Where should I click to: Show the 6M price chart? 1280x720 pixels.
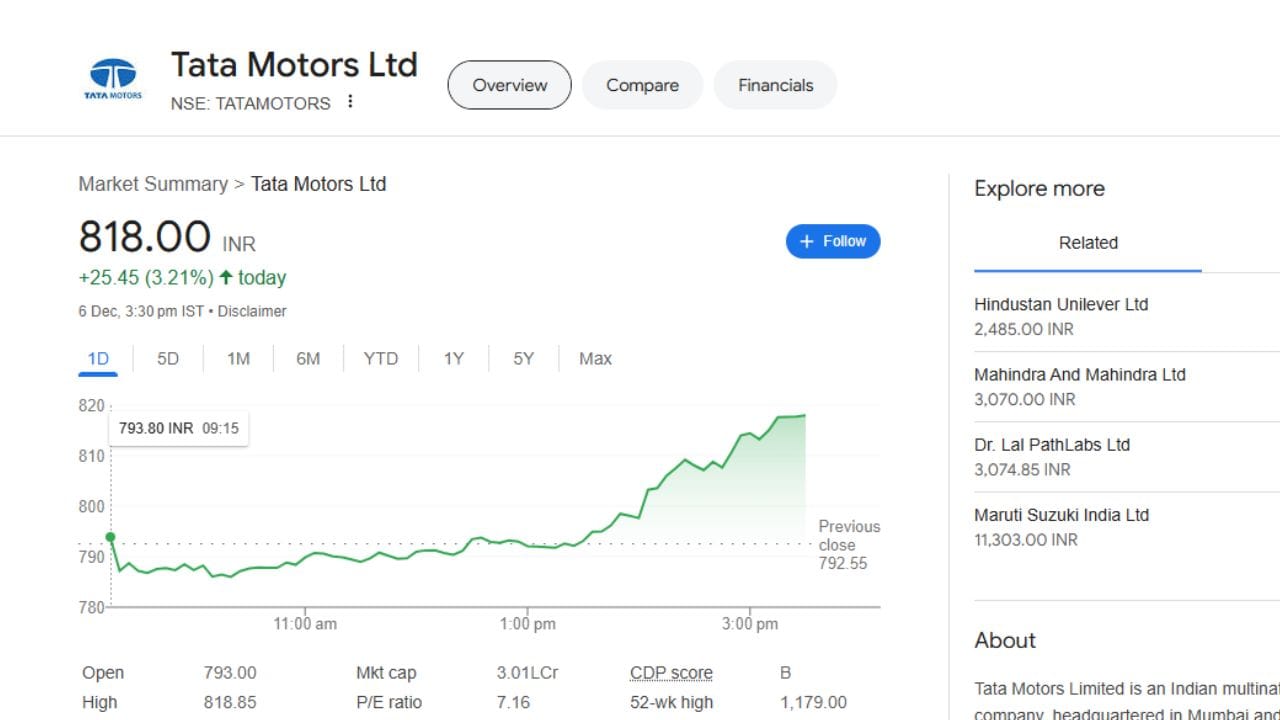308,358
